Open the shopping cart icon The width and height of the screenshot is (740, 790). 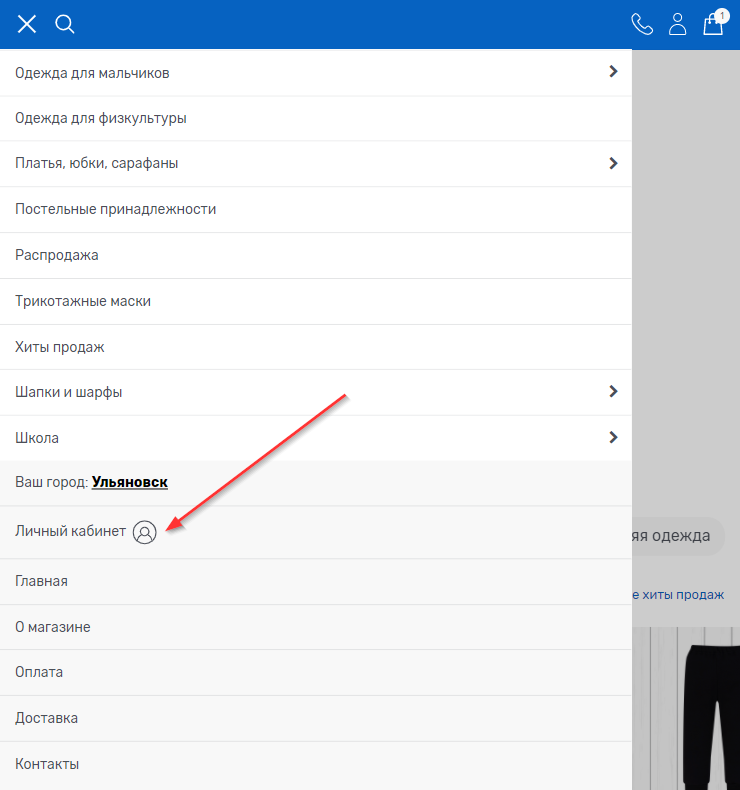pyautogui.click(x=713, y=24)
